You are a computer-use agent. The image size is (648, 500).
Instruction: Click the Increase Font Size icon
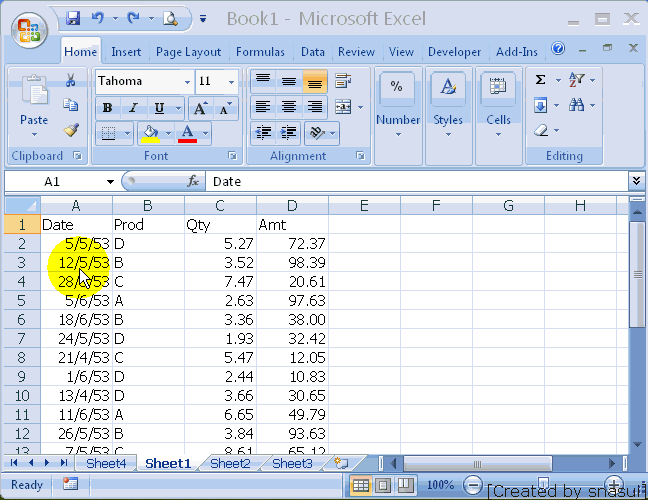[200, 108]
